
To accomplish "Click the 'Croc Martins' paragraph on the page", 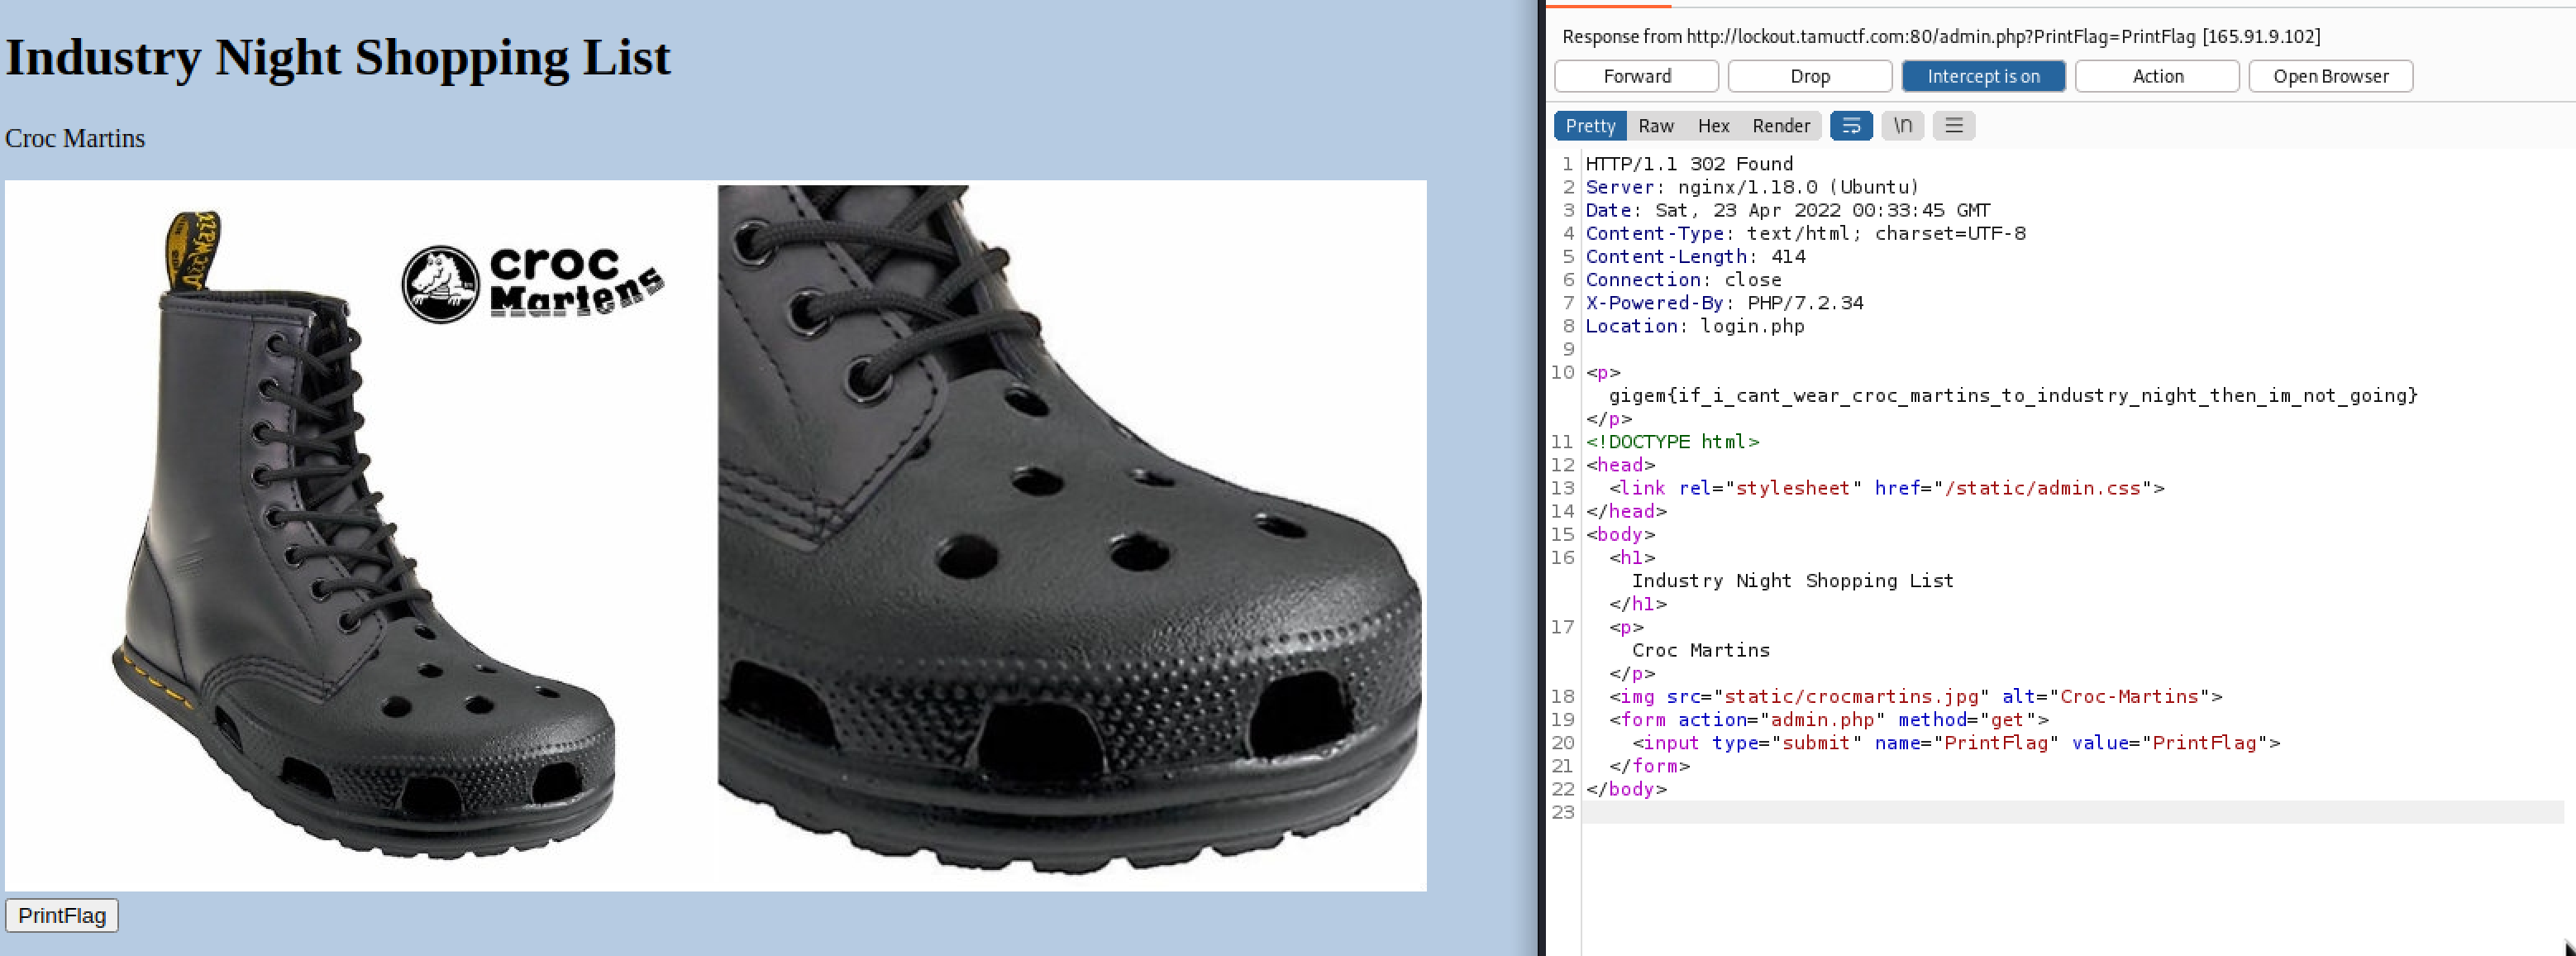I will (75, 138).
